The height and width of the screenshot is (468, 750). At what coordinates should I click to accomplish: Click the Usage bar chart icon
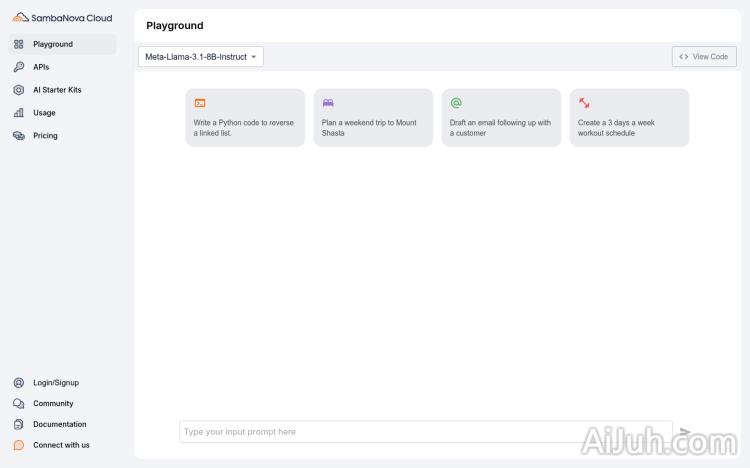19,113
